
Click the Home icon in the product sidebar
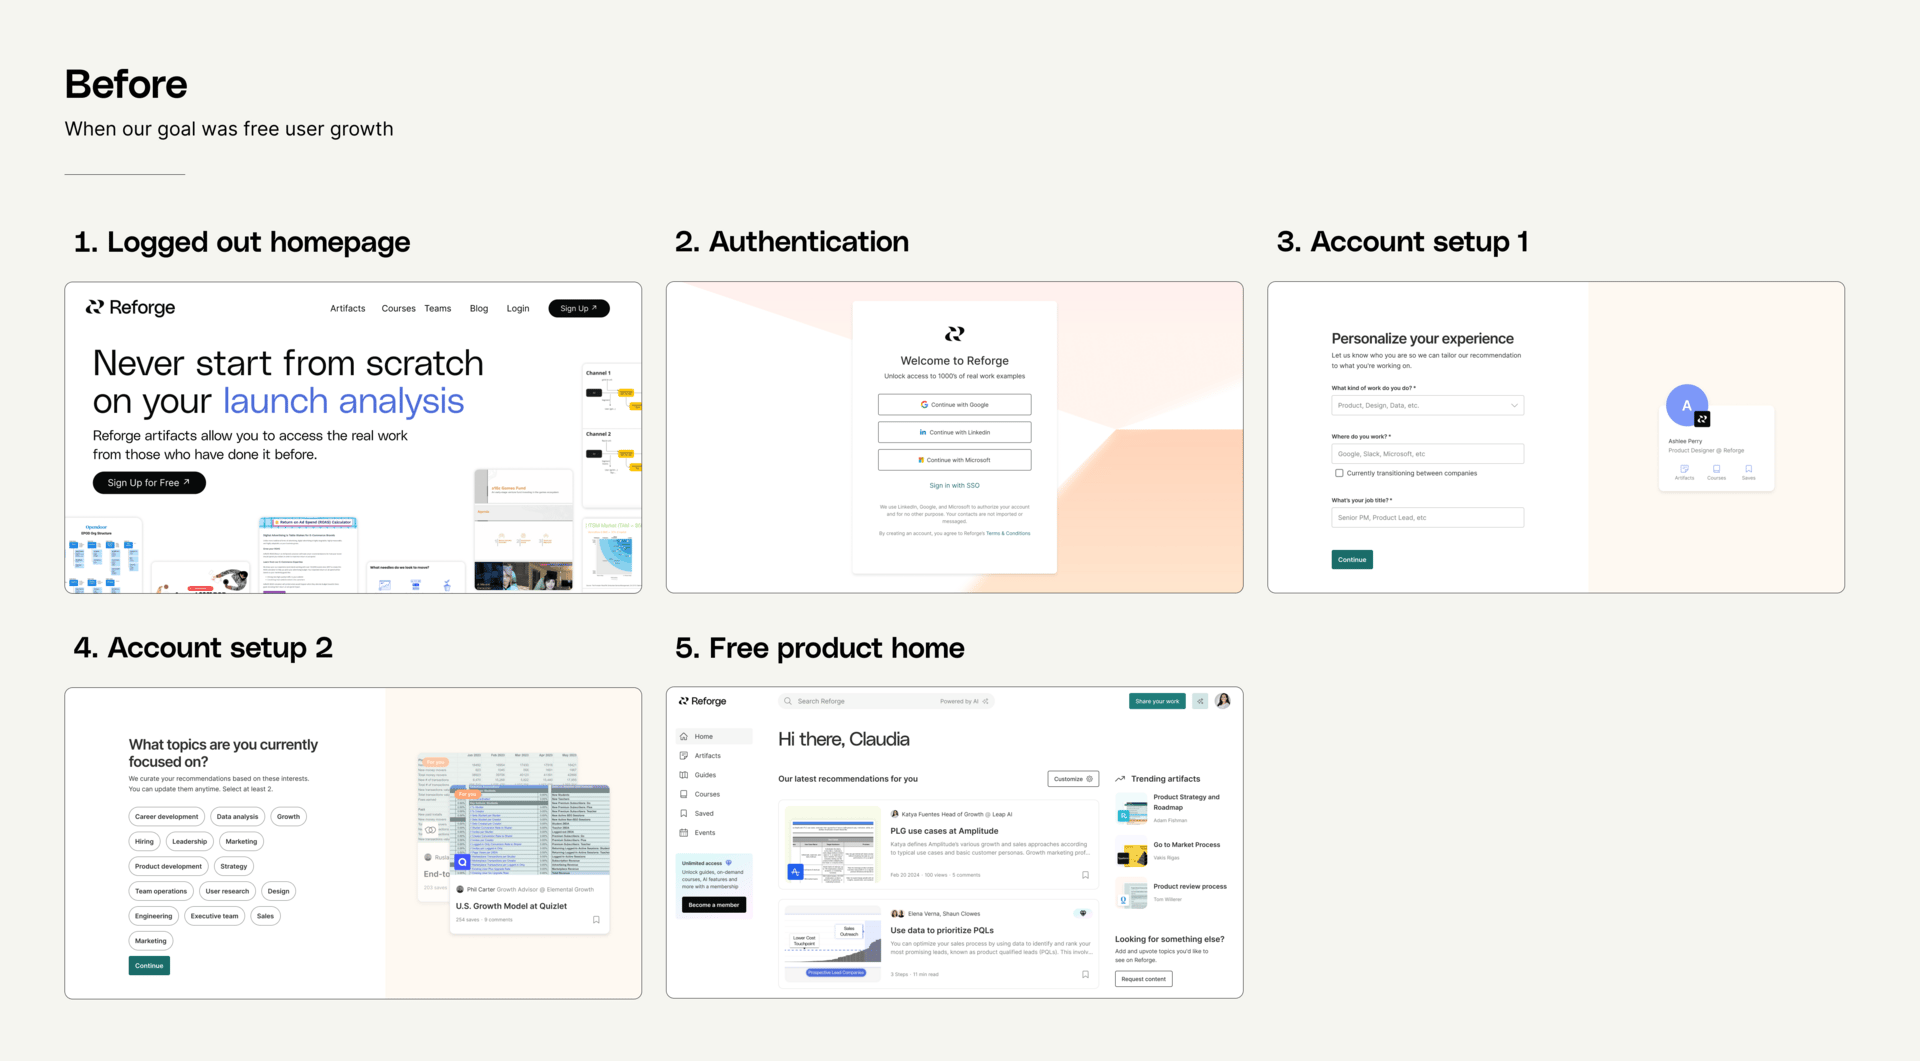tap(684, 736)
